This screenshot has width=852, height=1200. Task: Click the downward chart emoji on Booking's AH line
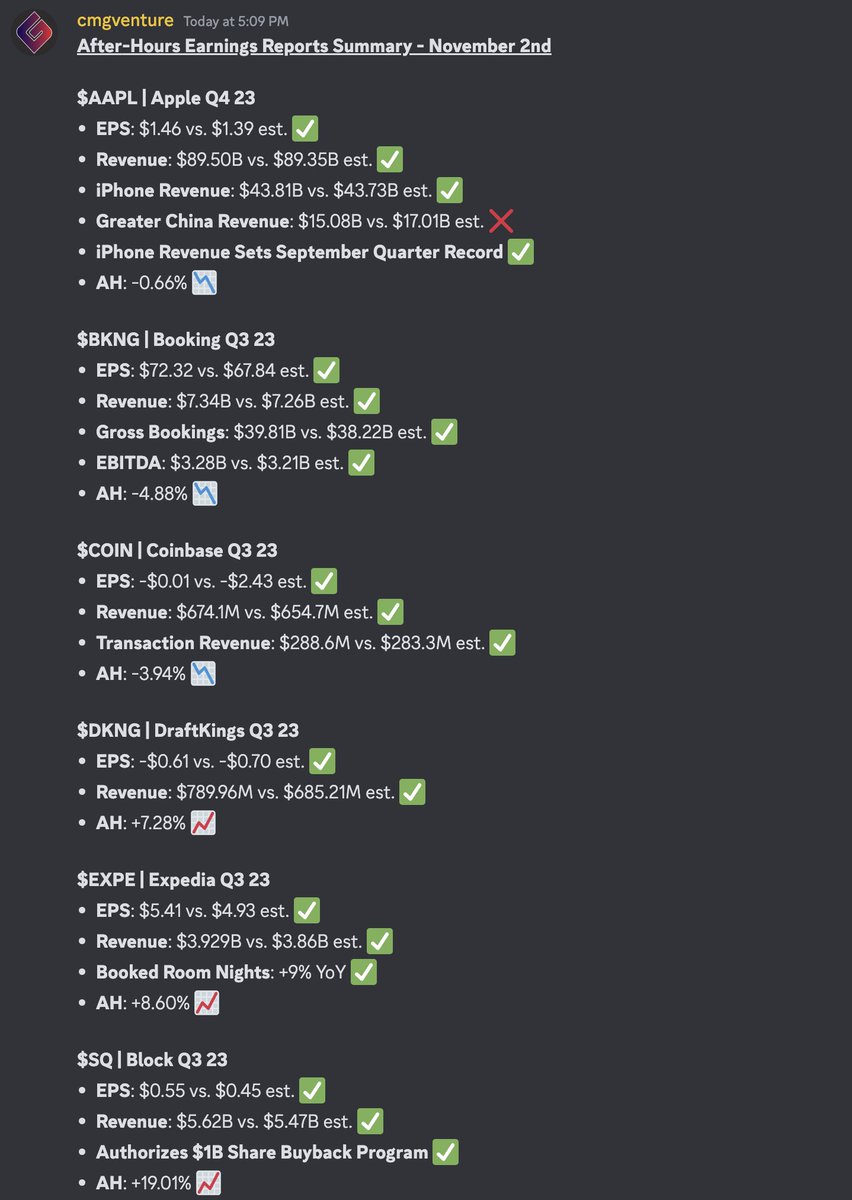[x=205, y=493]
